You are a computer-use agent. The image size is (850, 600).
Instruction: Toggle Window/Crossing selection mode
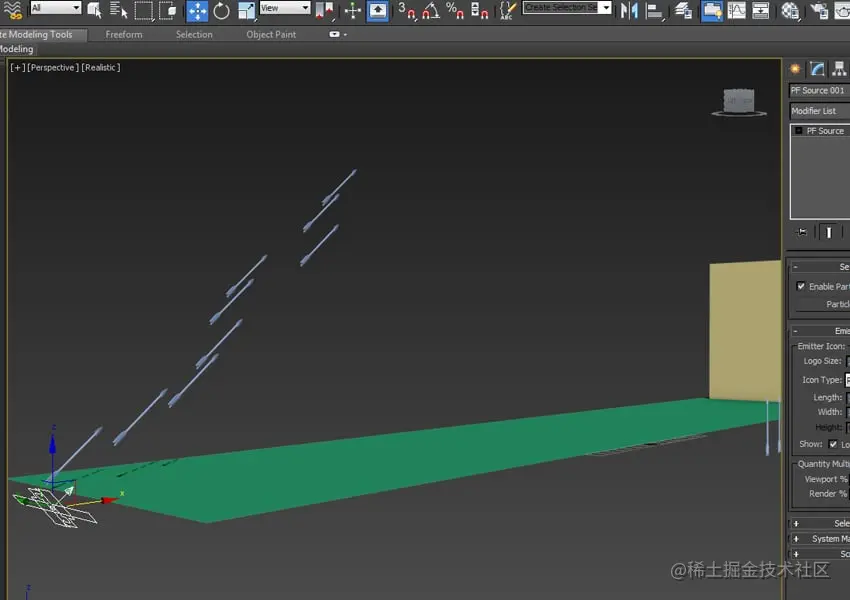(168, 10)
